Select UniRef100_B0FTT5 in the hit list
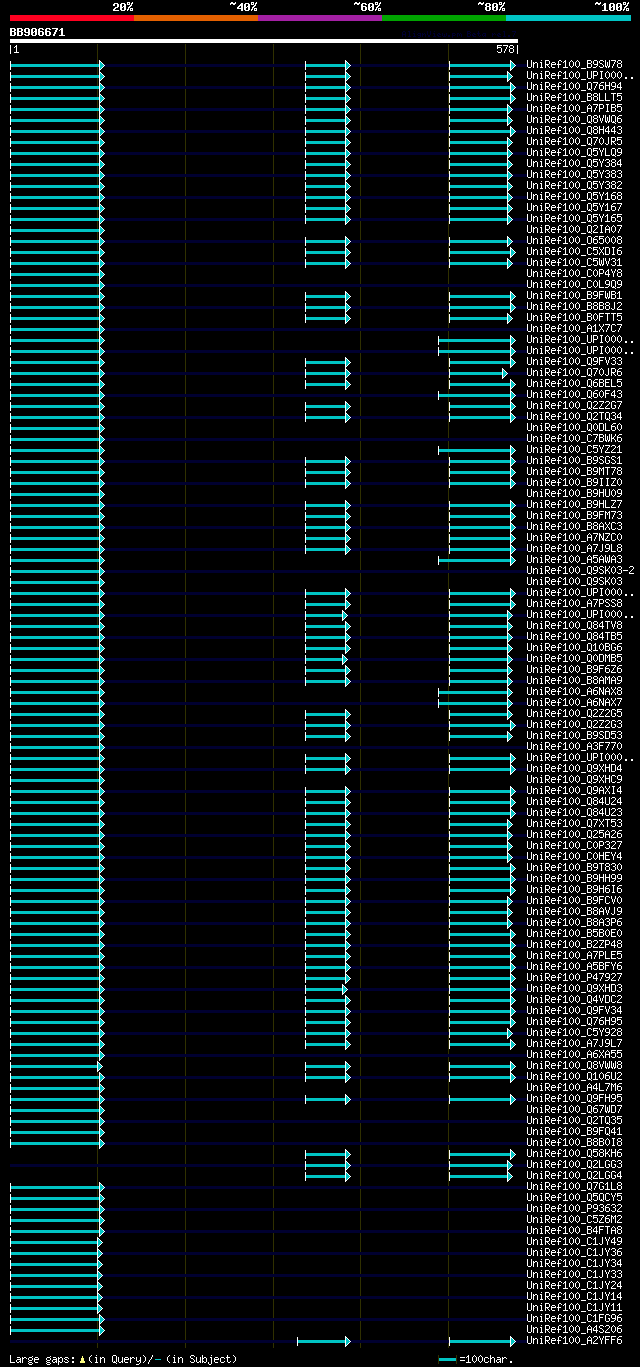640x1367 pixels. [574, 318]
